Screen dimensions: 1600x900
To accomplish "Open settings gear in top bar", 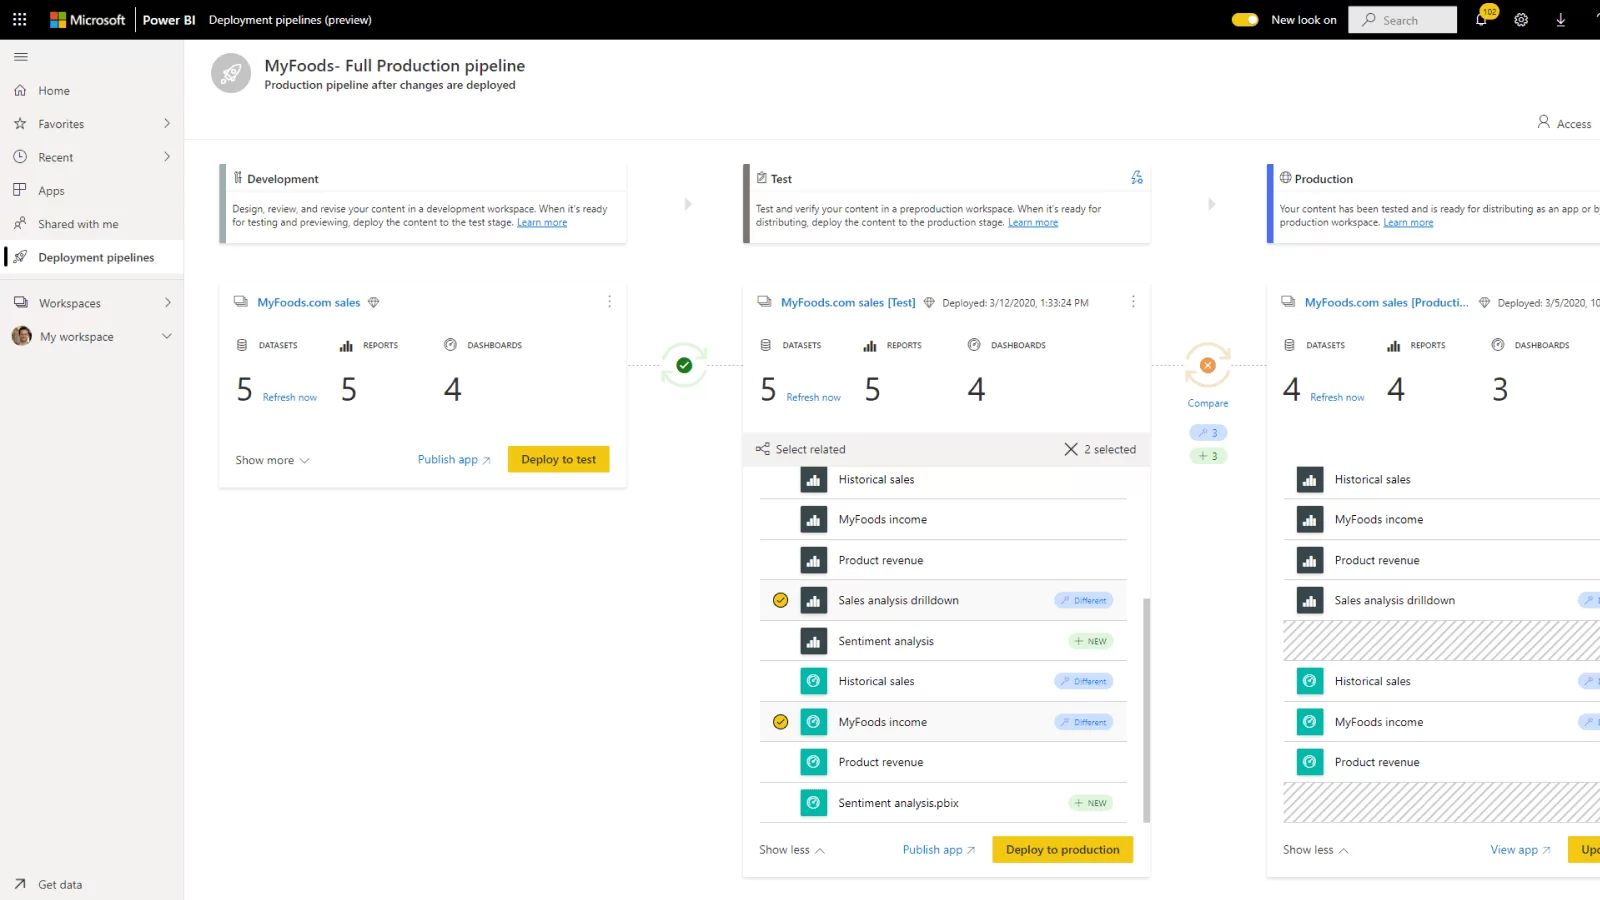I will 1521,20.
